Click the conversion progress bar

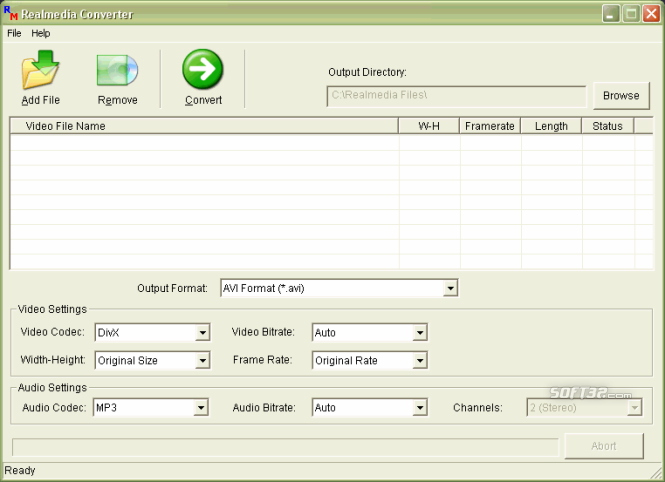click(x=285, y=447)
